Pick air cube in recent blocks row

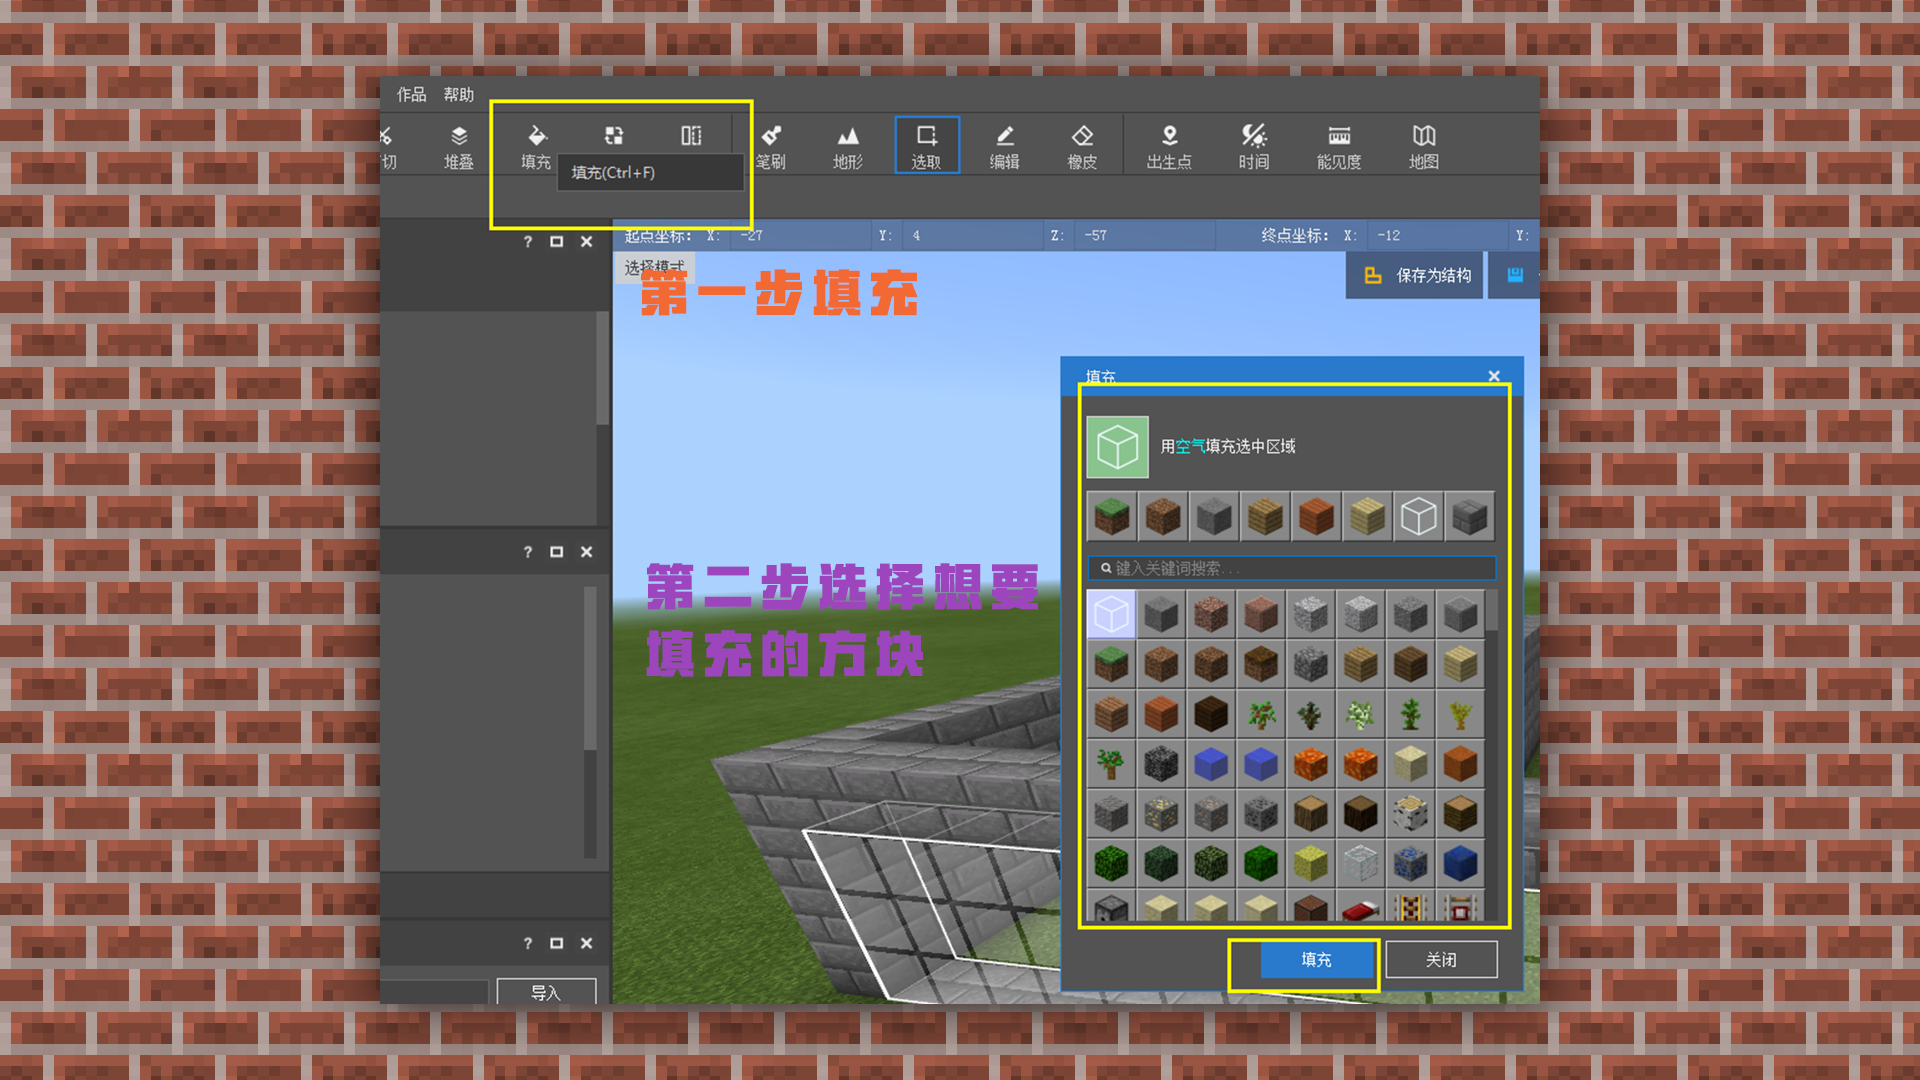point(1418,517)
